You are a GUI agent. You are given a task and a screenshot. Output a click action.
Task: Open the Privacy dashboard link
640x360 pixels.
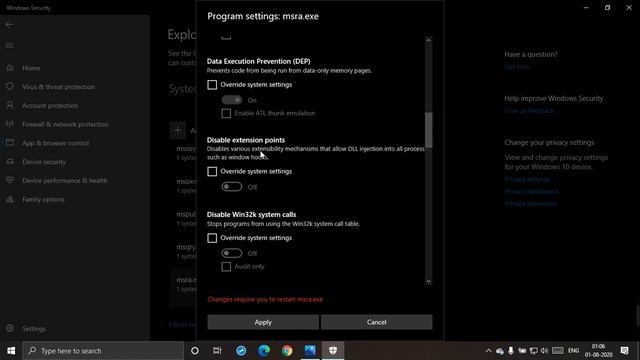[x=531, y=191]
